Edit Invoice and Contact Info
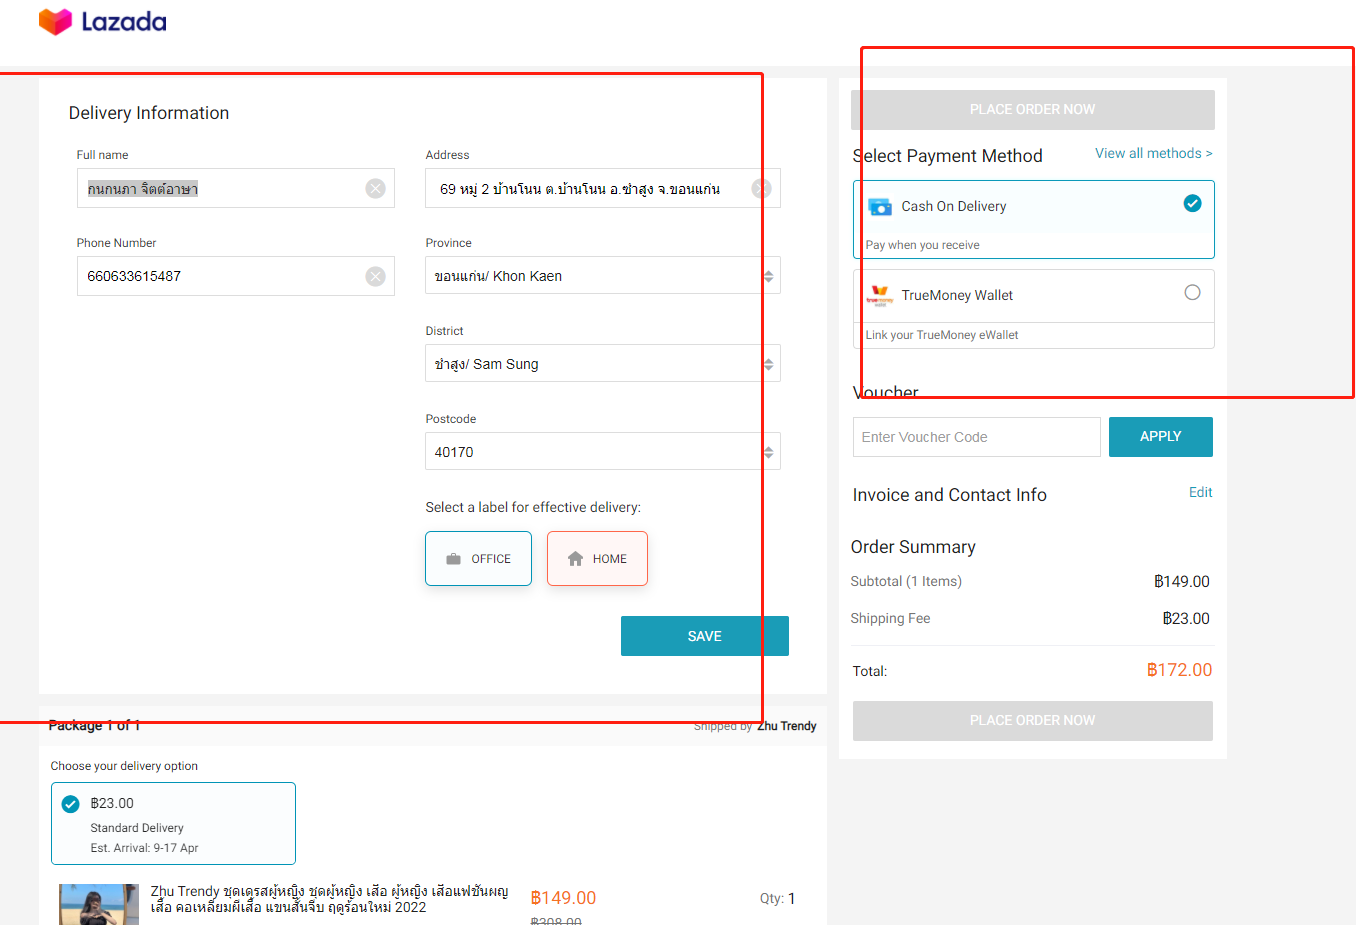Image resolution: width=1356 pixels, height=925 pixels. pos(1200,493)
